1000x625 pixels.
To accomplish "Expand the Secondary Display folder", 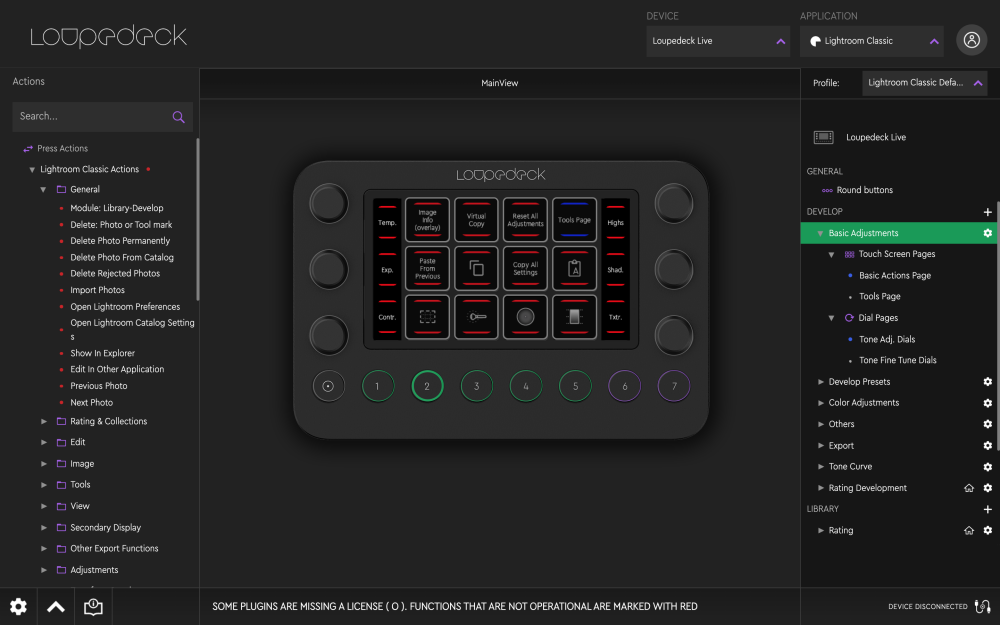I will 43,527.
